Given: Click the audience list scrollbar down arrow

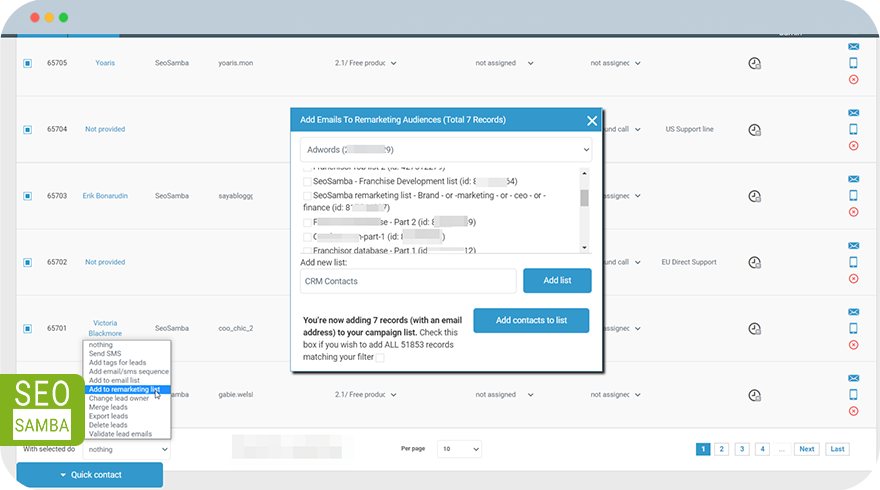Looking at the screenshot, I should click(584, 248).
